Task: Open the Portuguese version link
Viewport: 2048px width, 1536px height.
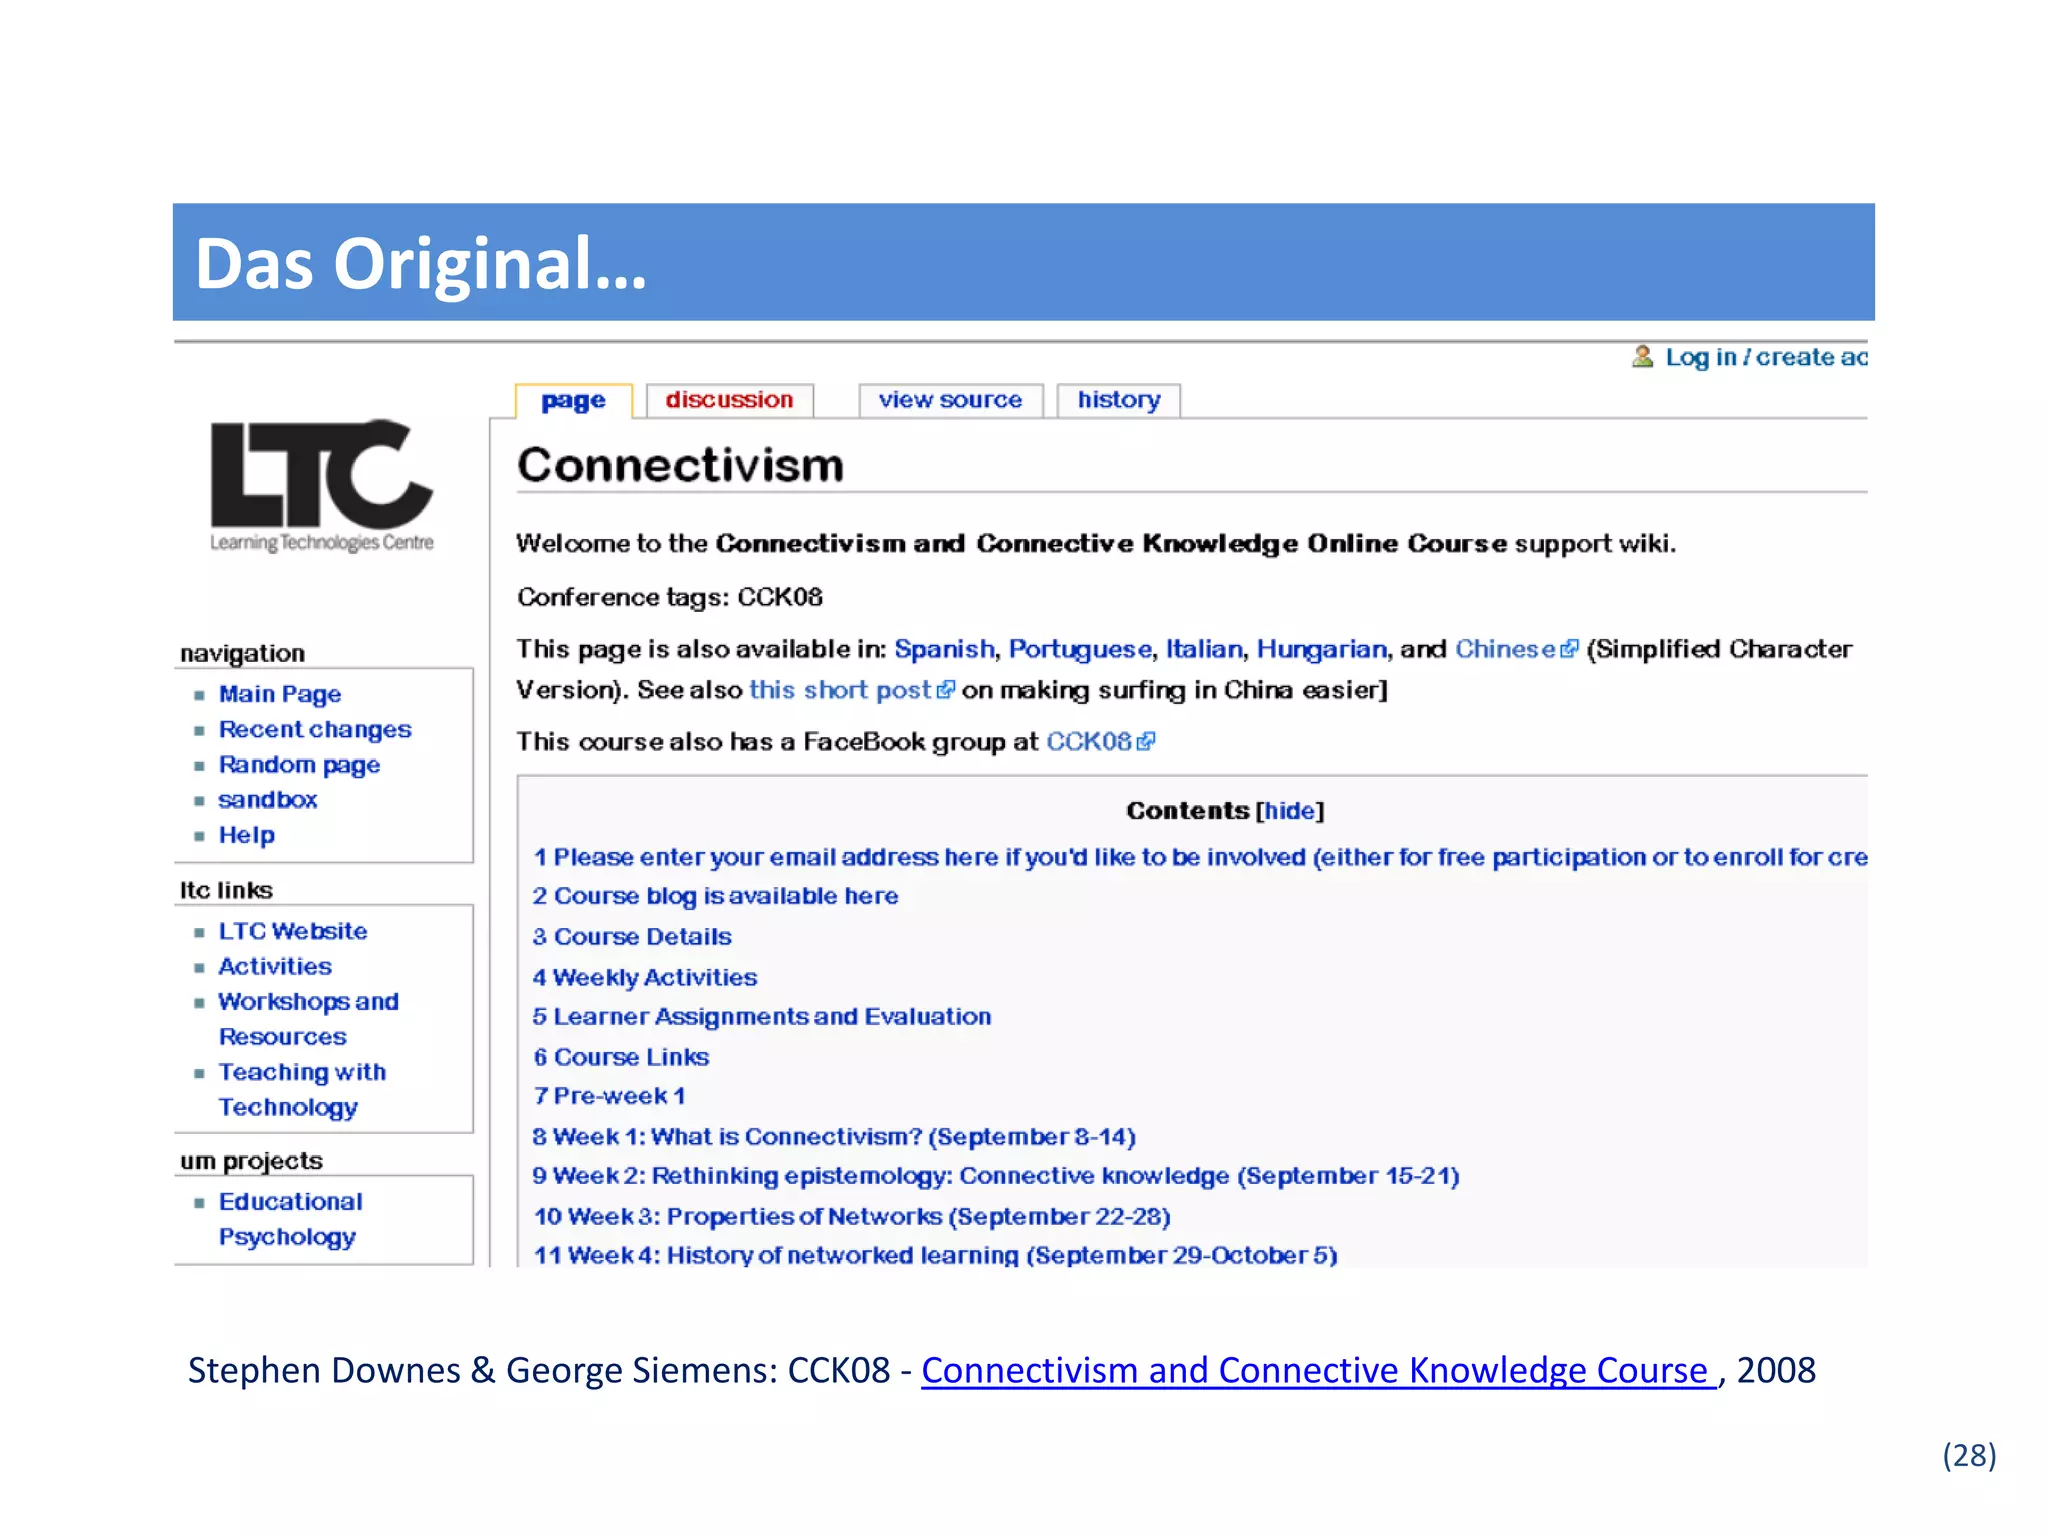Action: pos(1080,649)
